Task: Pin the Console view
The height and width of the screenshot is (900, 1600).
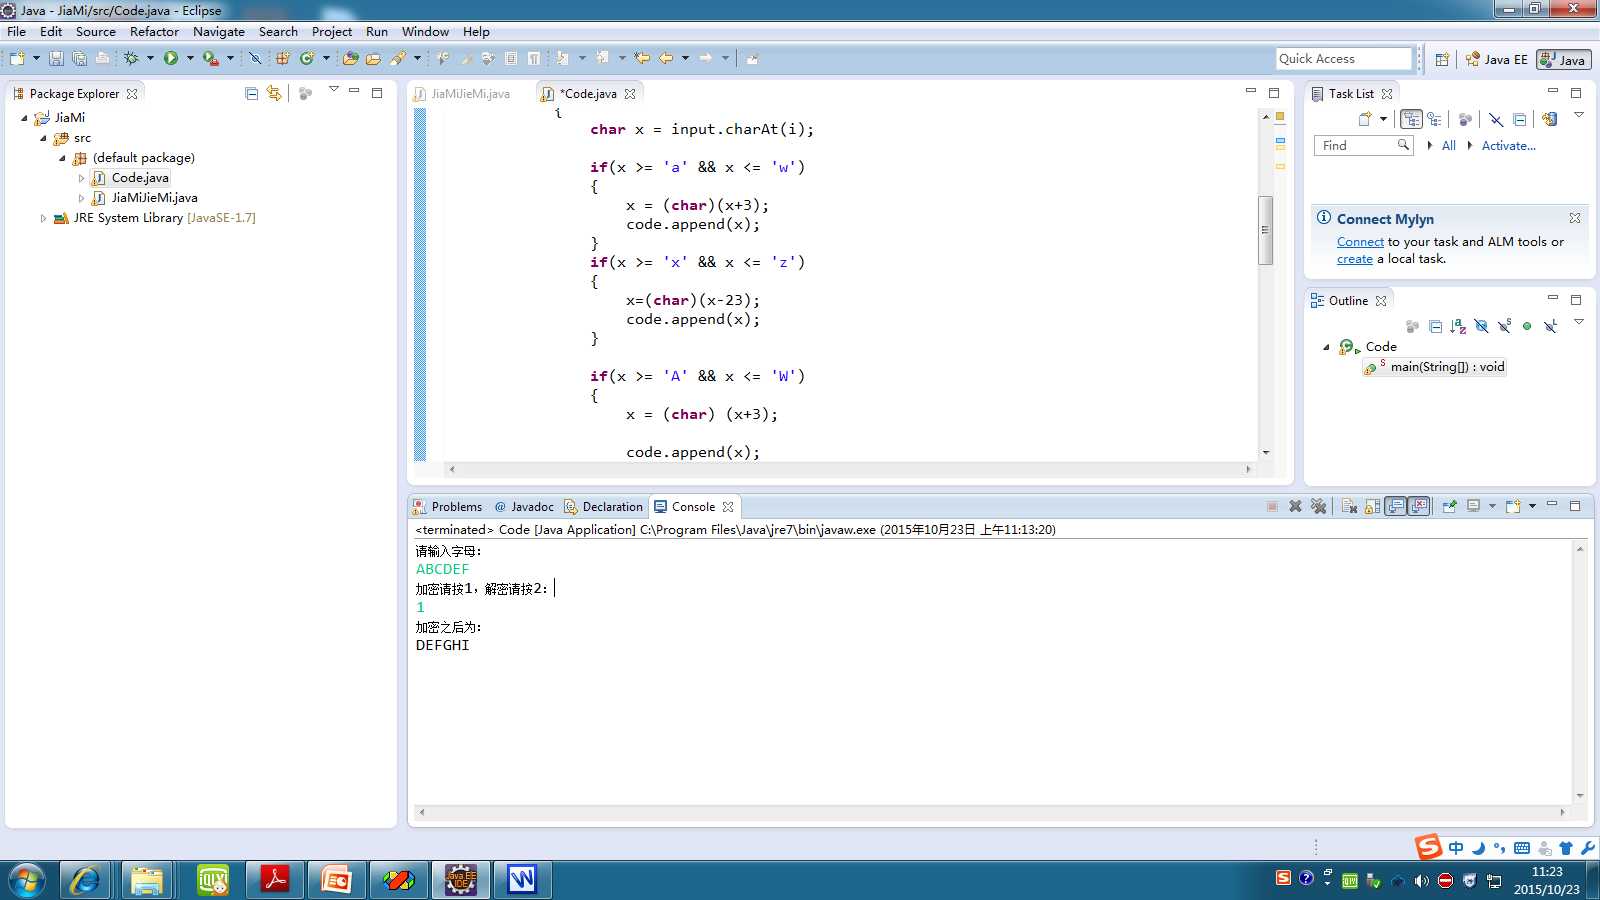Action: [1449, 506]
